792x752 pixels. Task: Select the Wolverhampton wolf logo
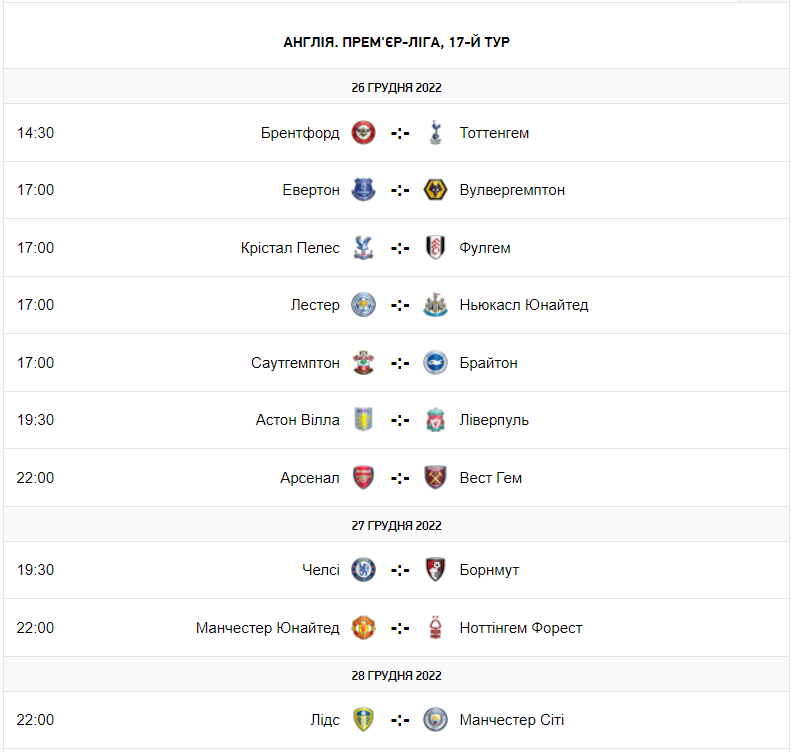[x=435, y=190]
